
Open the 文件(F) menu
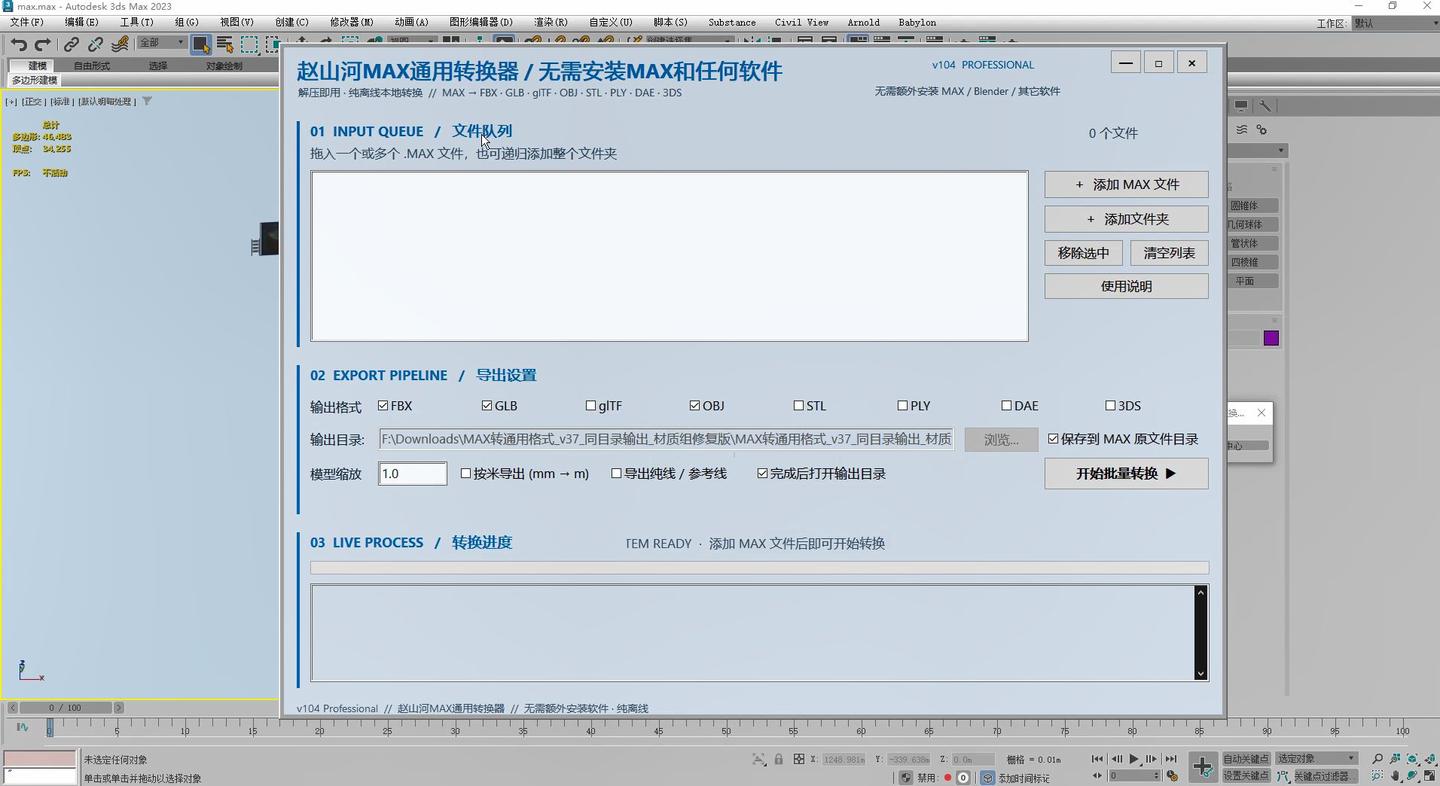(x=26, y=22)
